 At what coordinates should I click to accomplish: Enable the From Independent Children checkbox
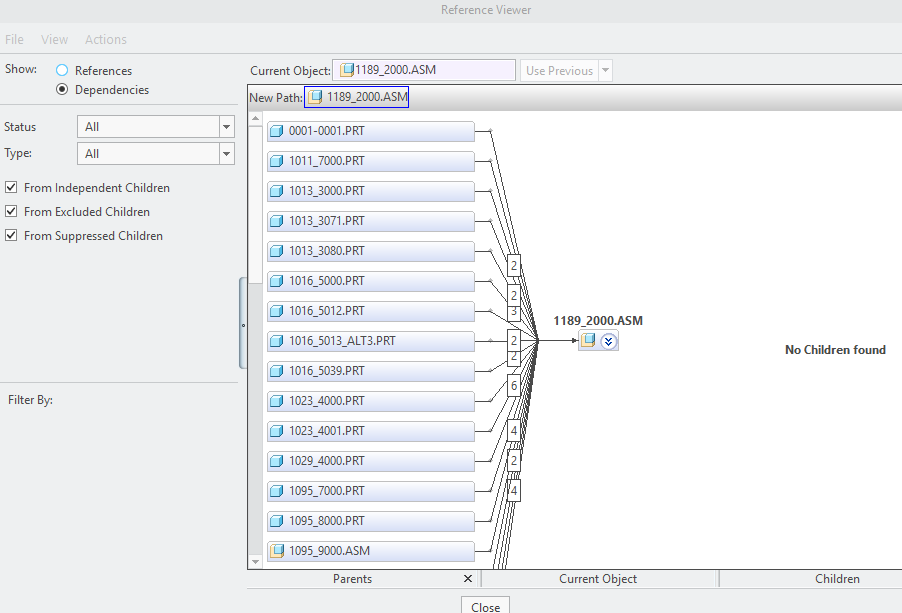[x=11, y=187]
